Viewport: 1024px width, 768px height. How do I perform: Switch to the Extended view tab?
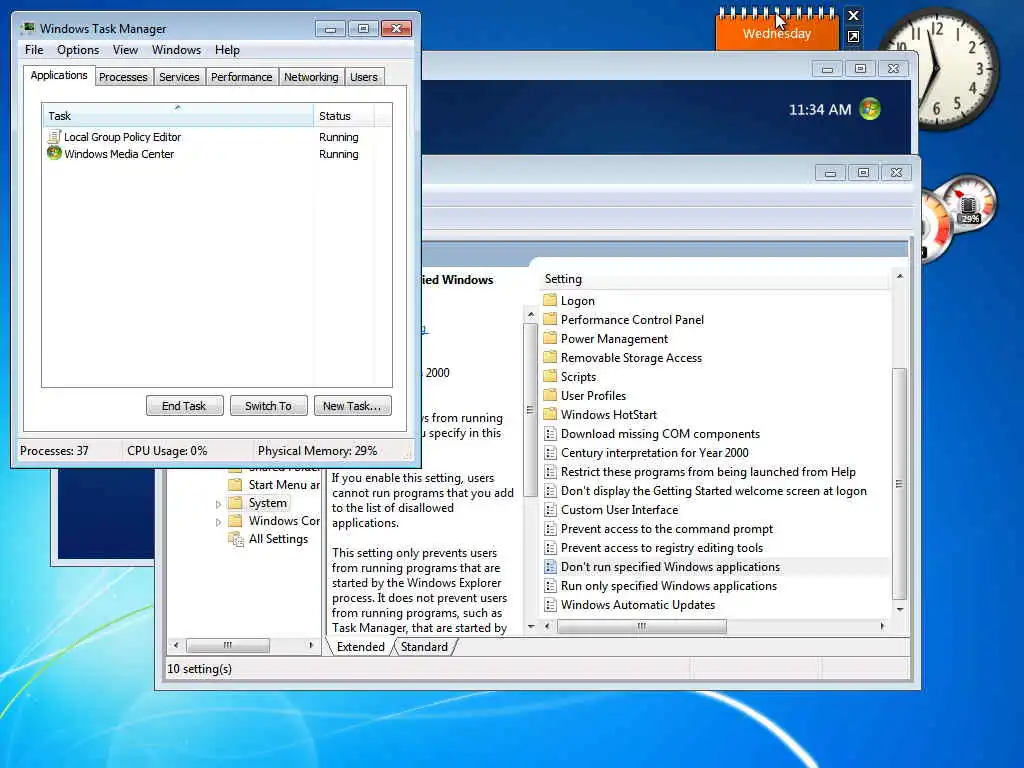(360, 647)
